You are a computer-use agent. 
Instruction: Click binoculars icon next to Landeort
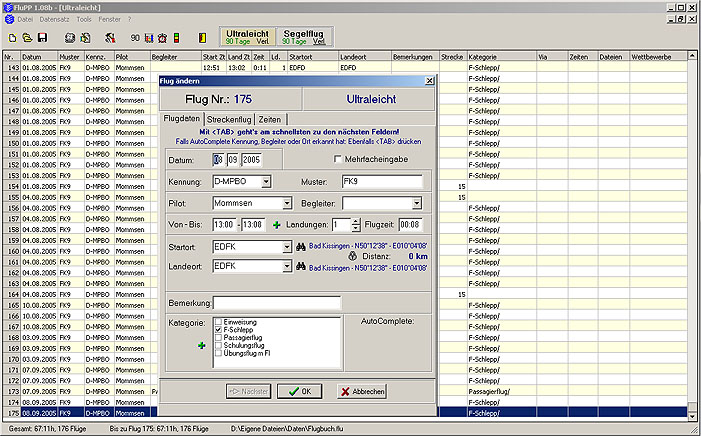point(301,267)
